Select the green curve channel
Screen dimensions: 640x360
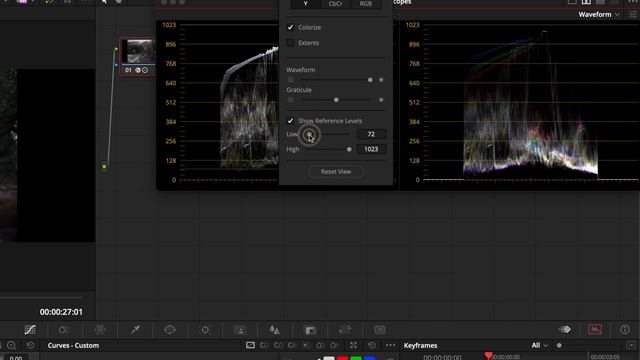tap(356, 358)
